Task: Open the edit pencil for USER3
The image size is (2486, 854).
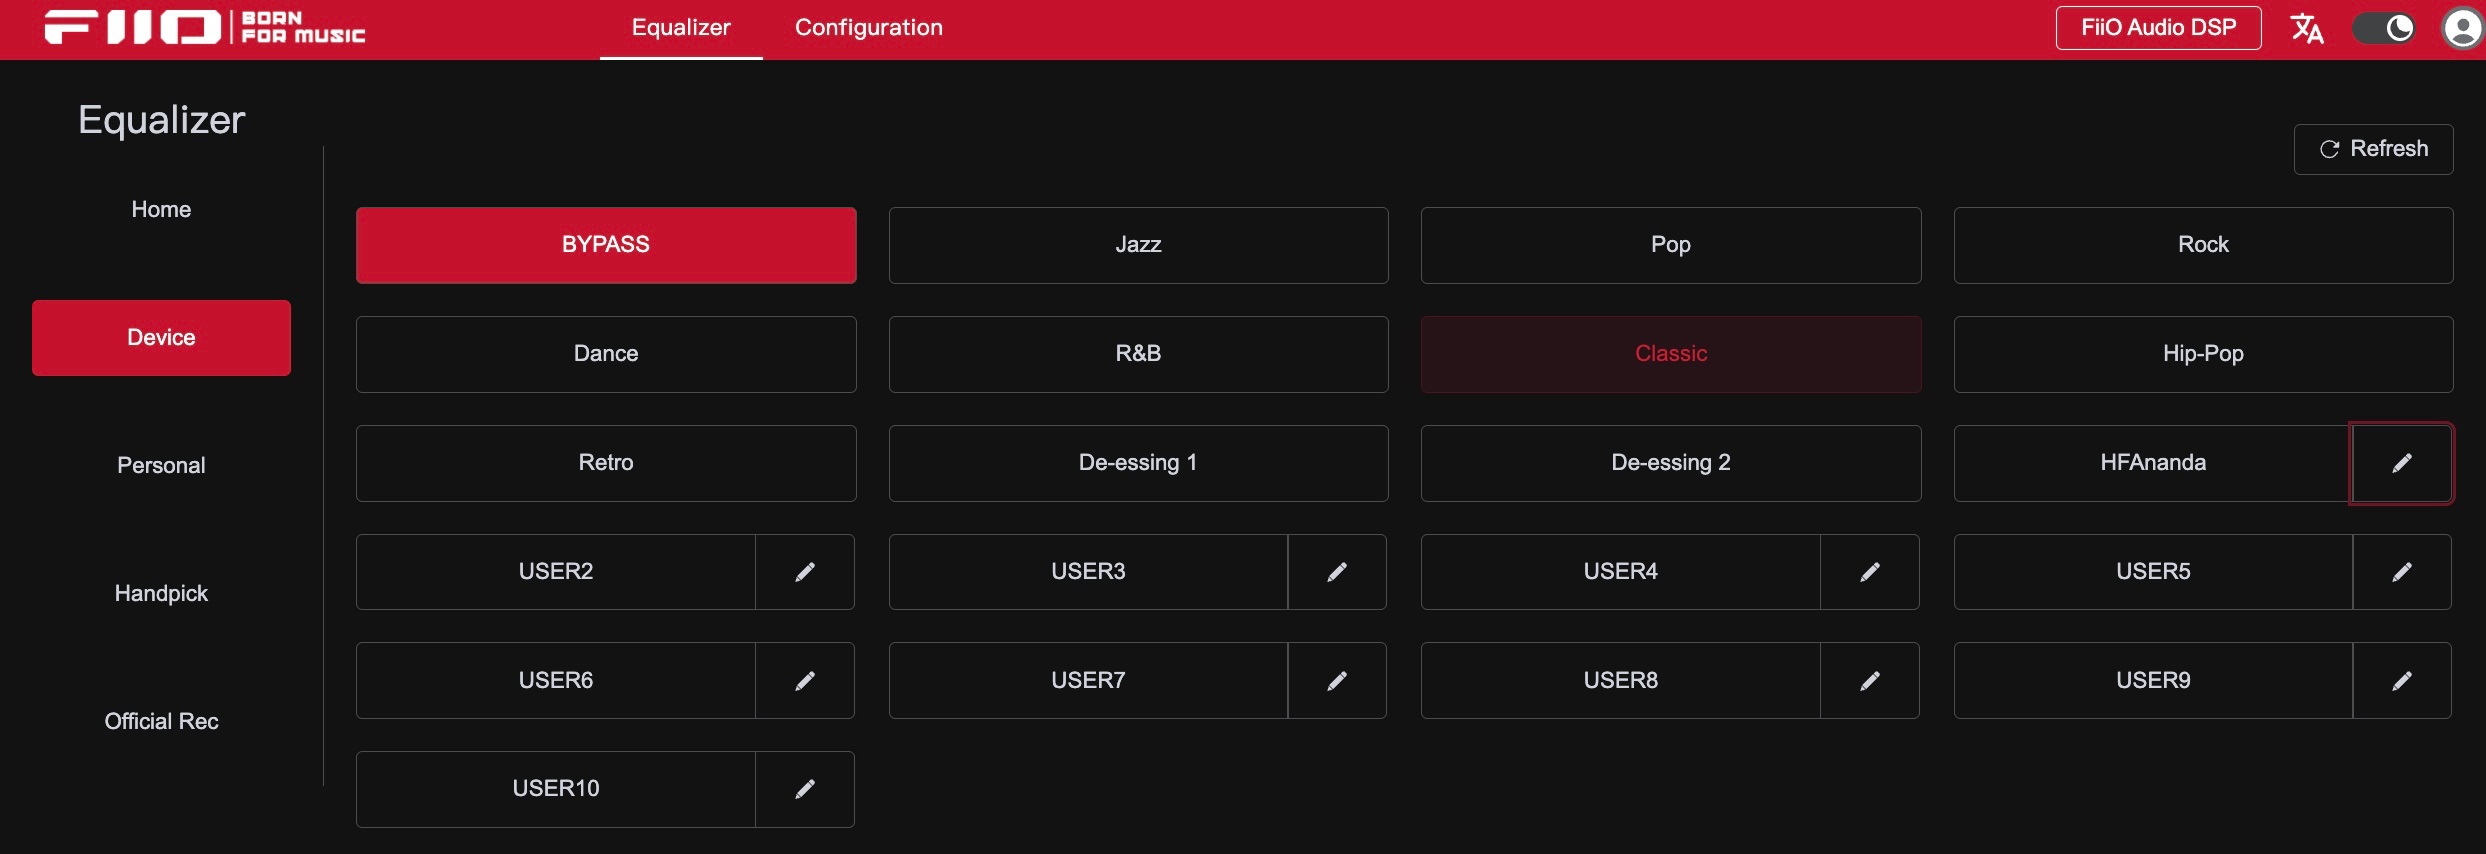Action: (x=1336, y=572)
